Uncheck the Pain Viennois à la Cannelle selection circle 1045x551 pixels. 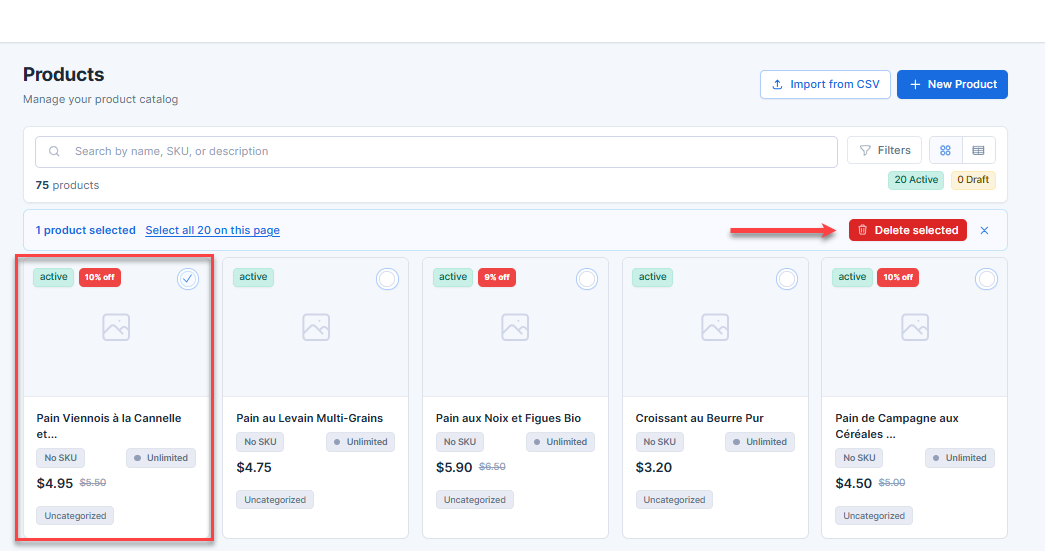pos(188,278)
